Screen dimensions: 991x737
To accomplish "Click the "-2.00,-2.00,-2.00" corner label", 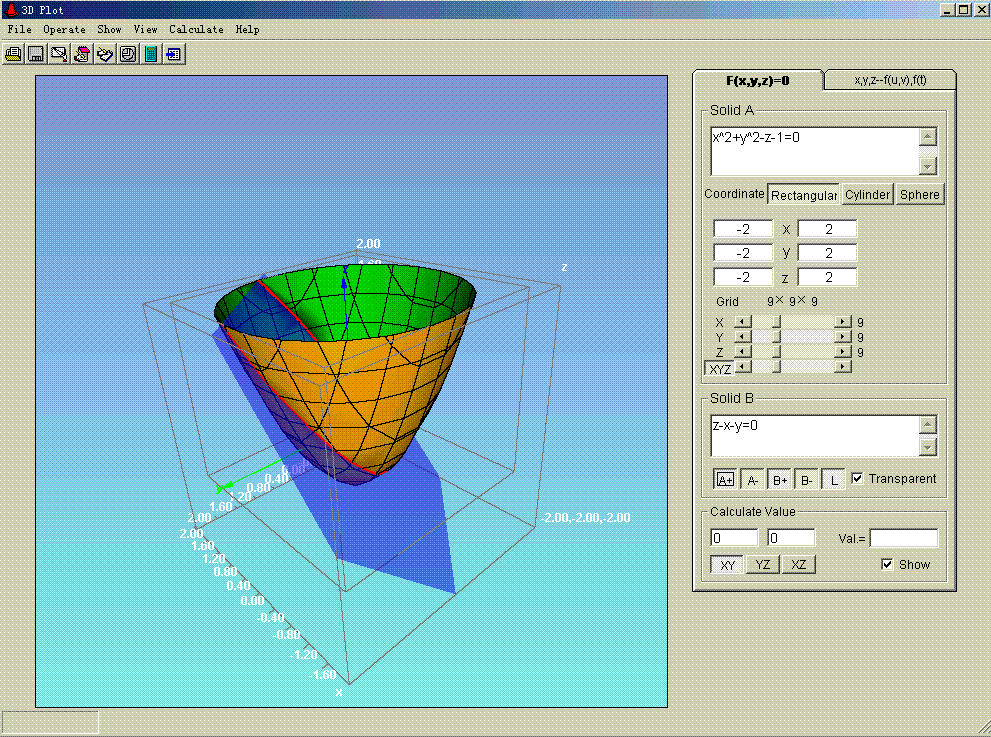I will (586, 518).
